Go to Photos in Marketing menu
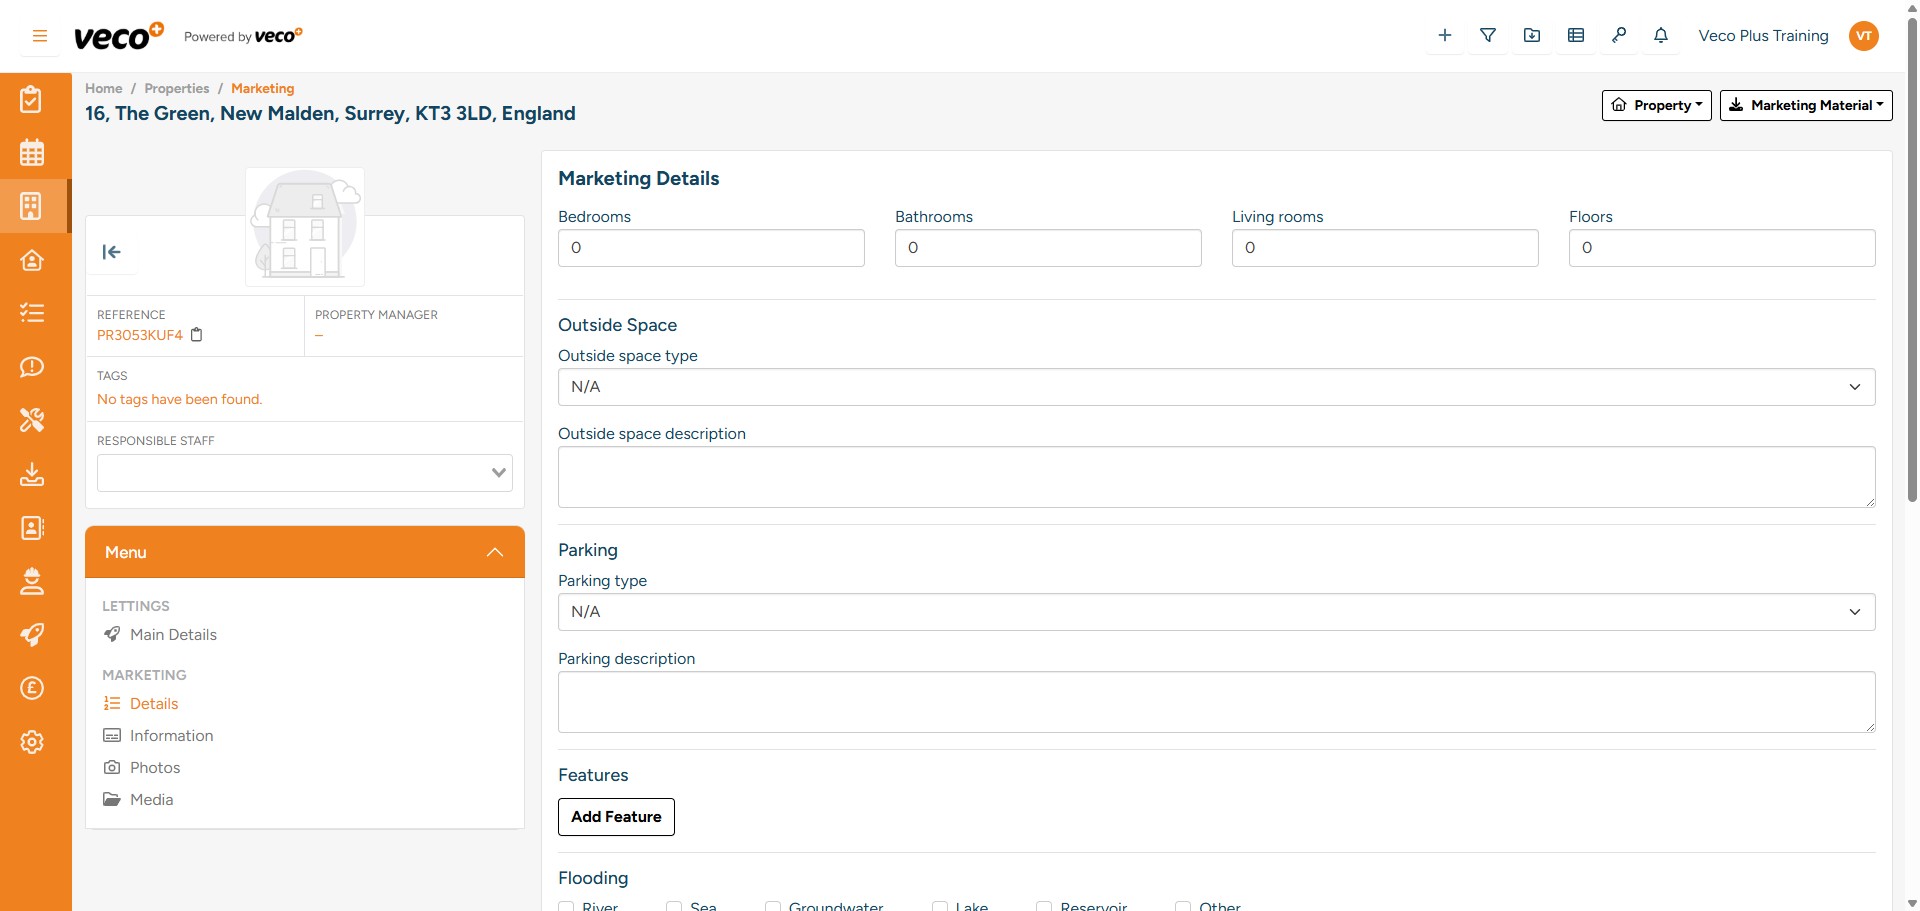 pos(155,768)
